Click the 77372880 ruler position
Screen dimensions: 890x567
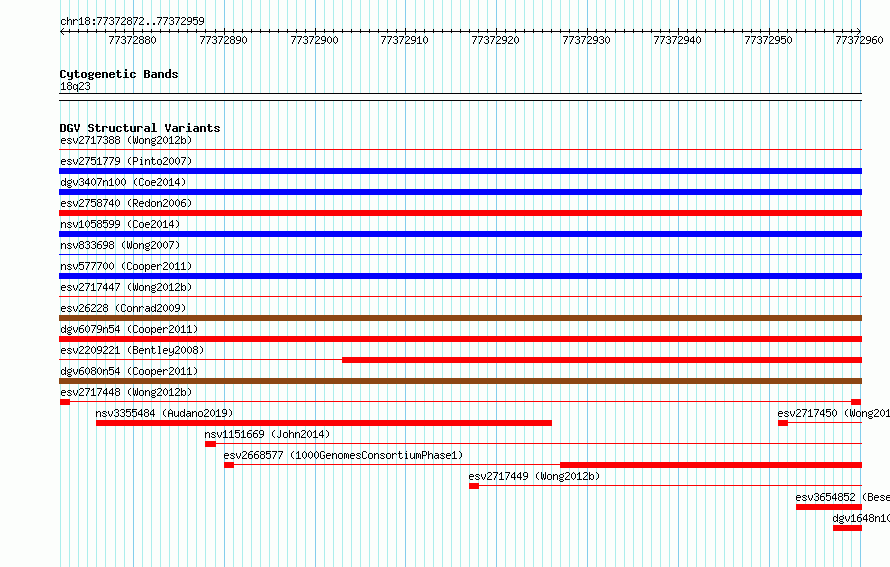[132, 40]
